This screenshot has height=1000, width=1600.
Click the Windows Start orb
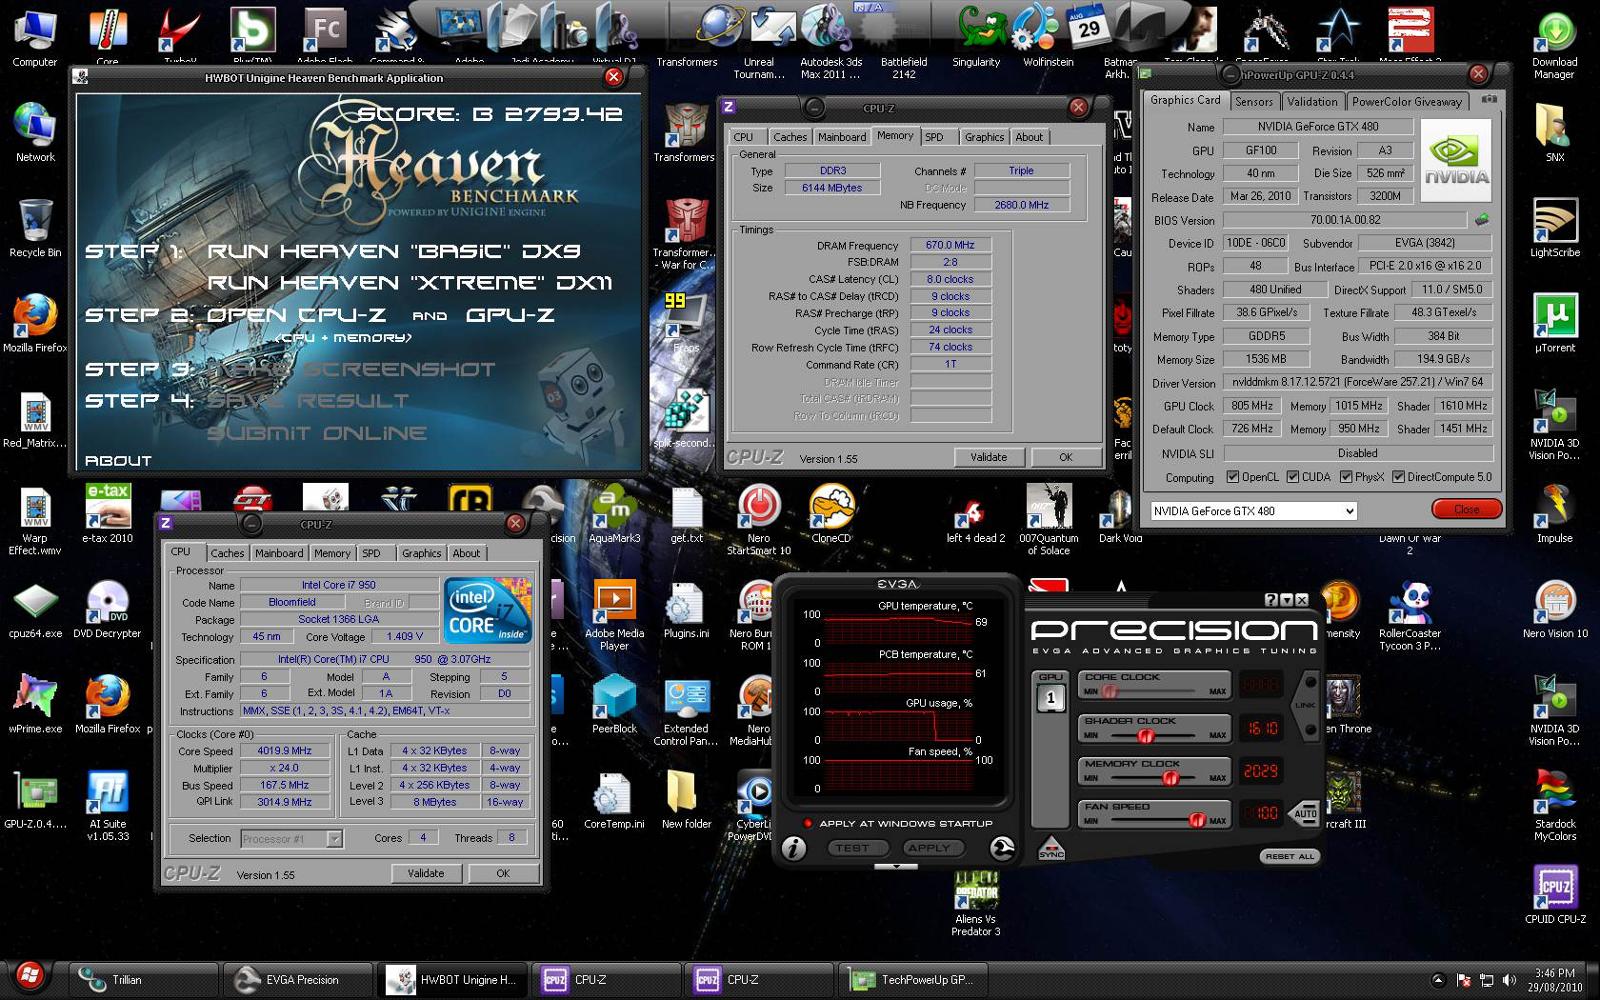tap(29, 975)
